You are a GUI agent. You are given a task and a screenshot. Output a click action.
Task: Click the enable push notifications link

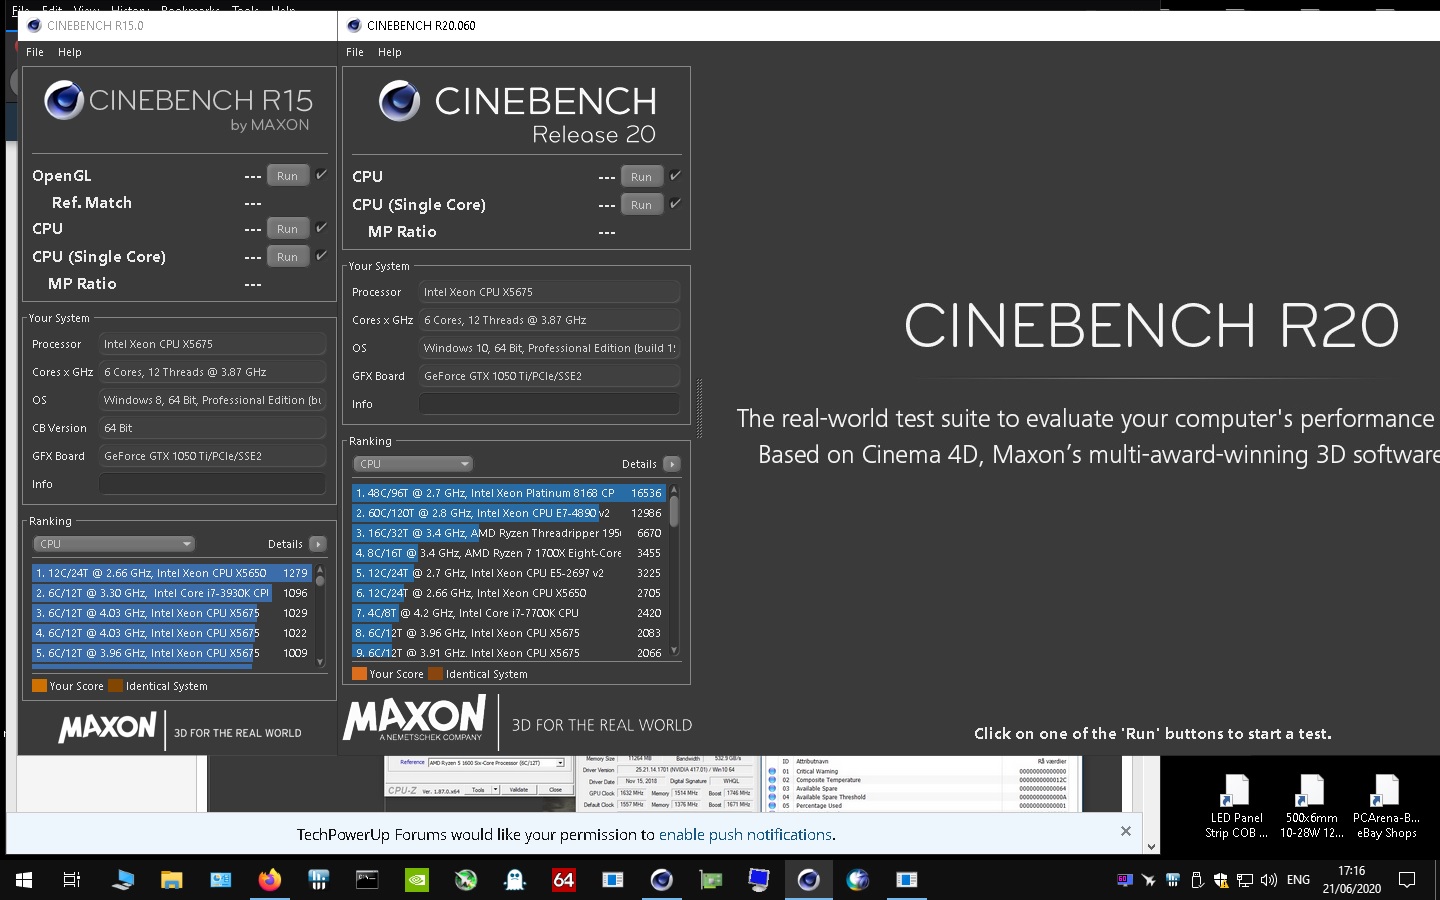(x=745, y=834)
